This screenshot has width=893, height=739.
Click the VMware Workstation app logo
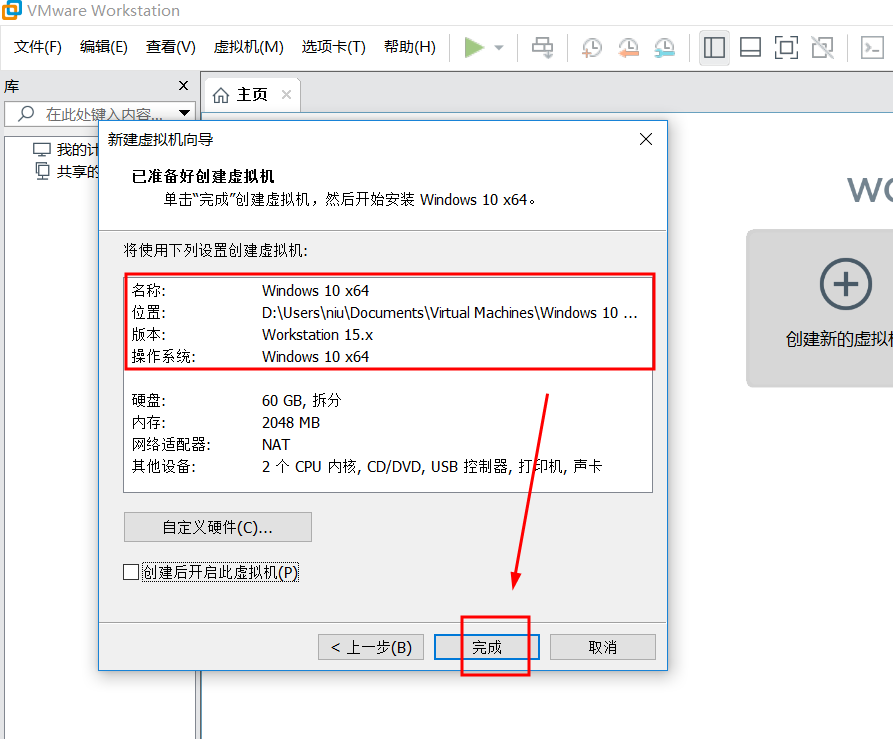click(x=11, y=10)
